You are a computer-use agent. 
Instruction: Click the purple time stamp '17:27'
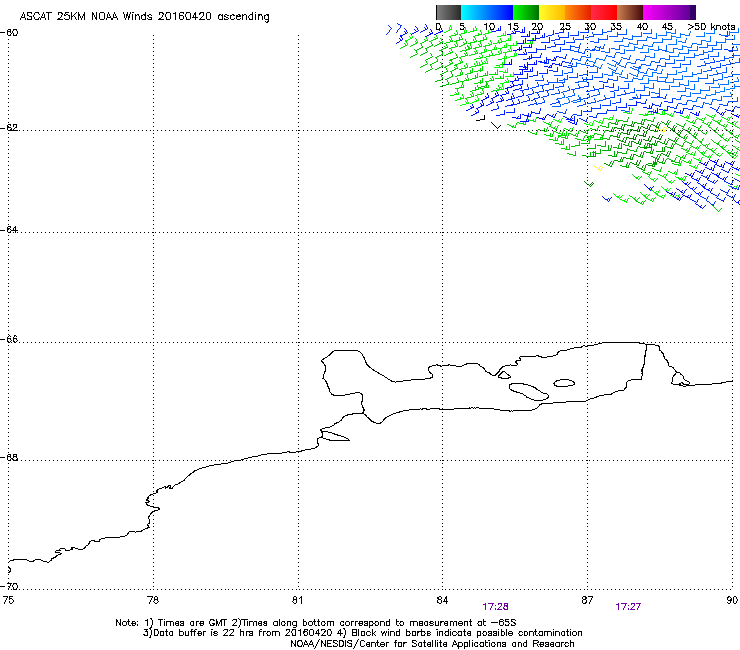click(x=628, y=607)
